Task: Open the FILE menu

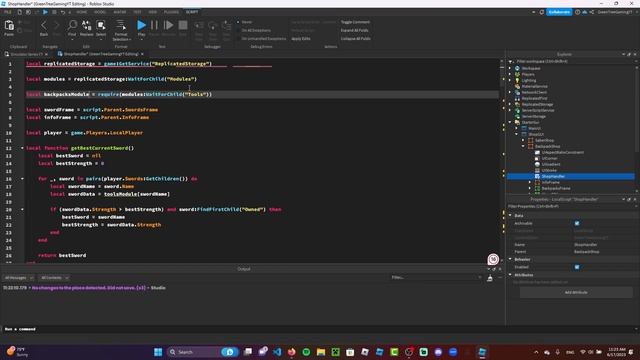Action: (x=7, y=12)
